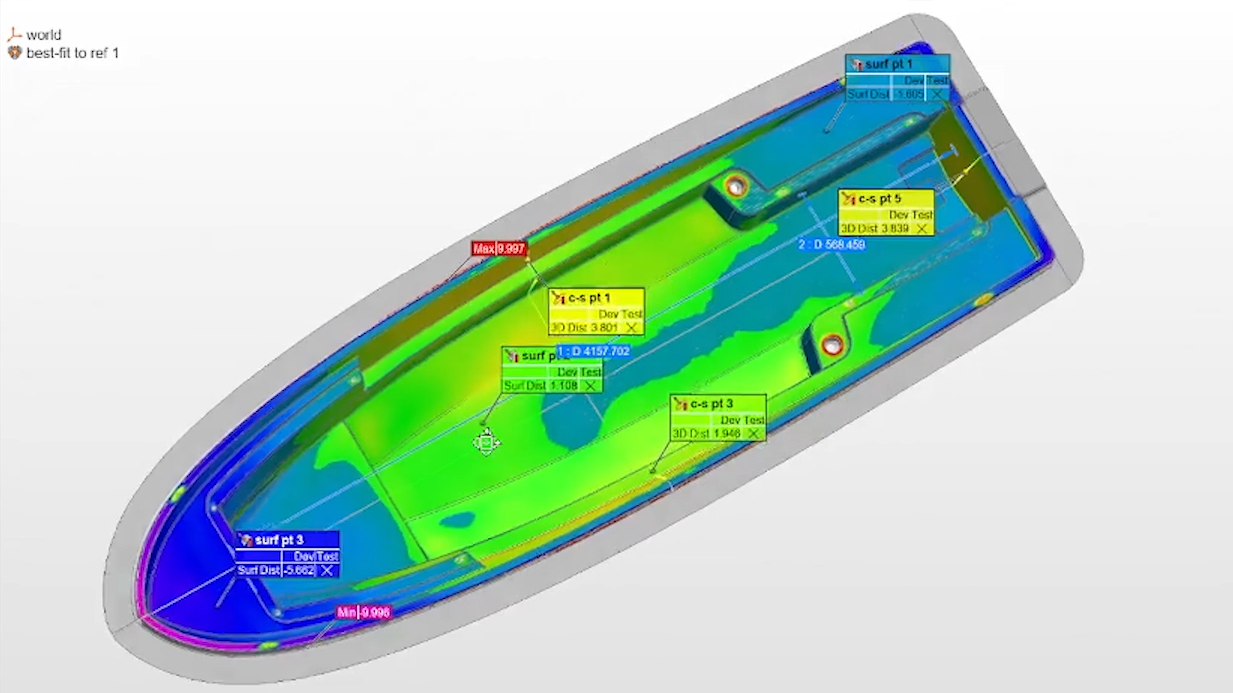
Task: Click the test X mark in c-s pt 5
Action: (922, 229)
